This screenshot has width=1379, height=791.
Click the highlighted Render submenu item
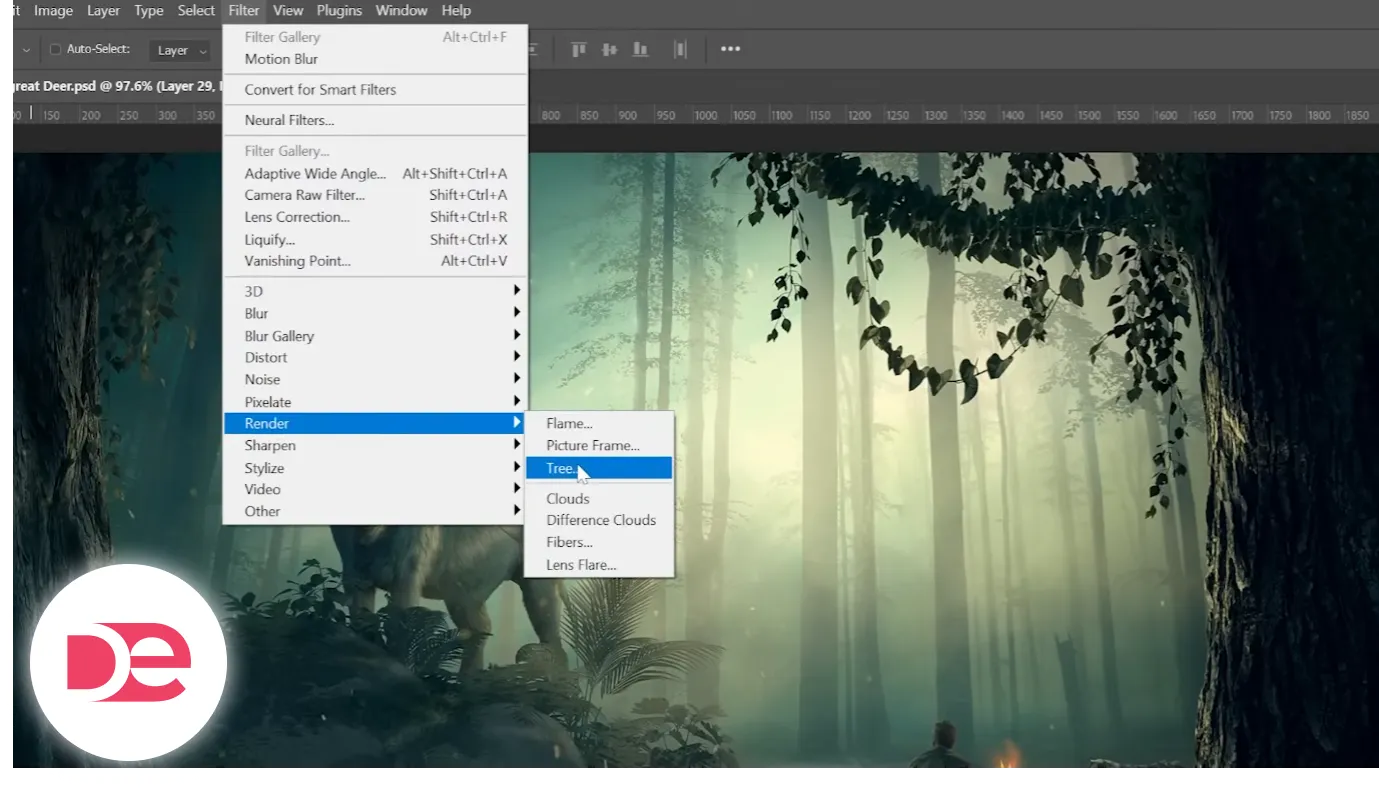pos(375,424)
